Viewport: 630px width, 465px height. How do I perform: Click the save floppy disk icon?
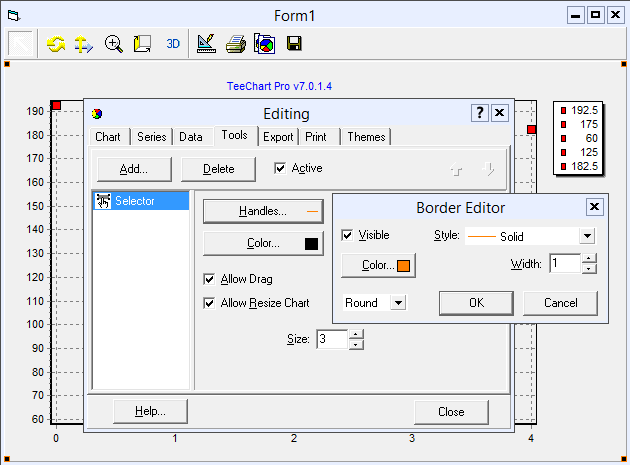point(294,43)
